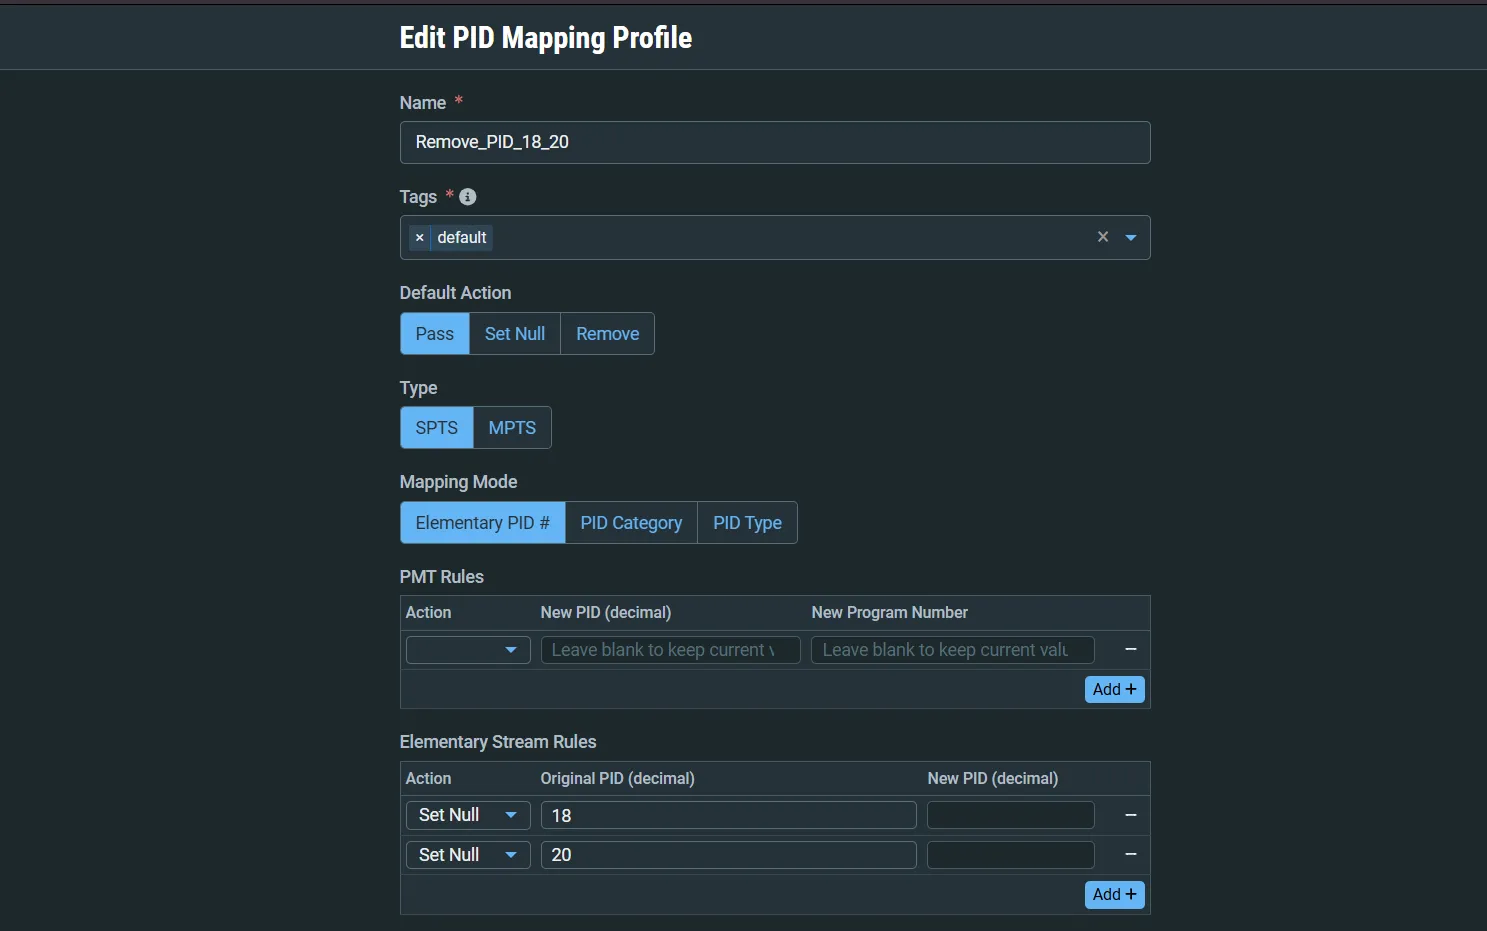Delete the PID 20 stream rule
1487x931 pixels.
[1131, 855]
